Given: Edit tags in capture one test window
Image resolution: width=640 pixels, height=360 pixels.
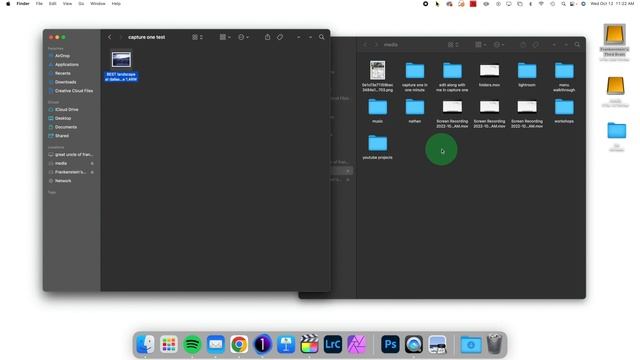Looking at the screenshot, I should [x=280, y=37].
